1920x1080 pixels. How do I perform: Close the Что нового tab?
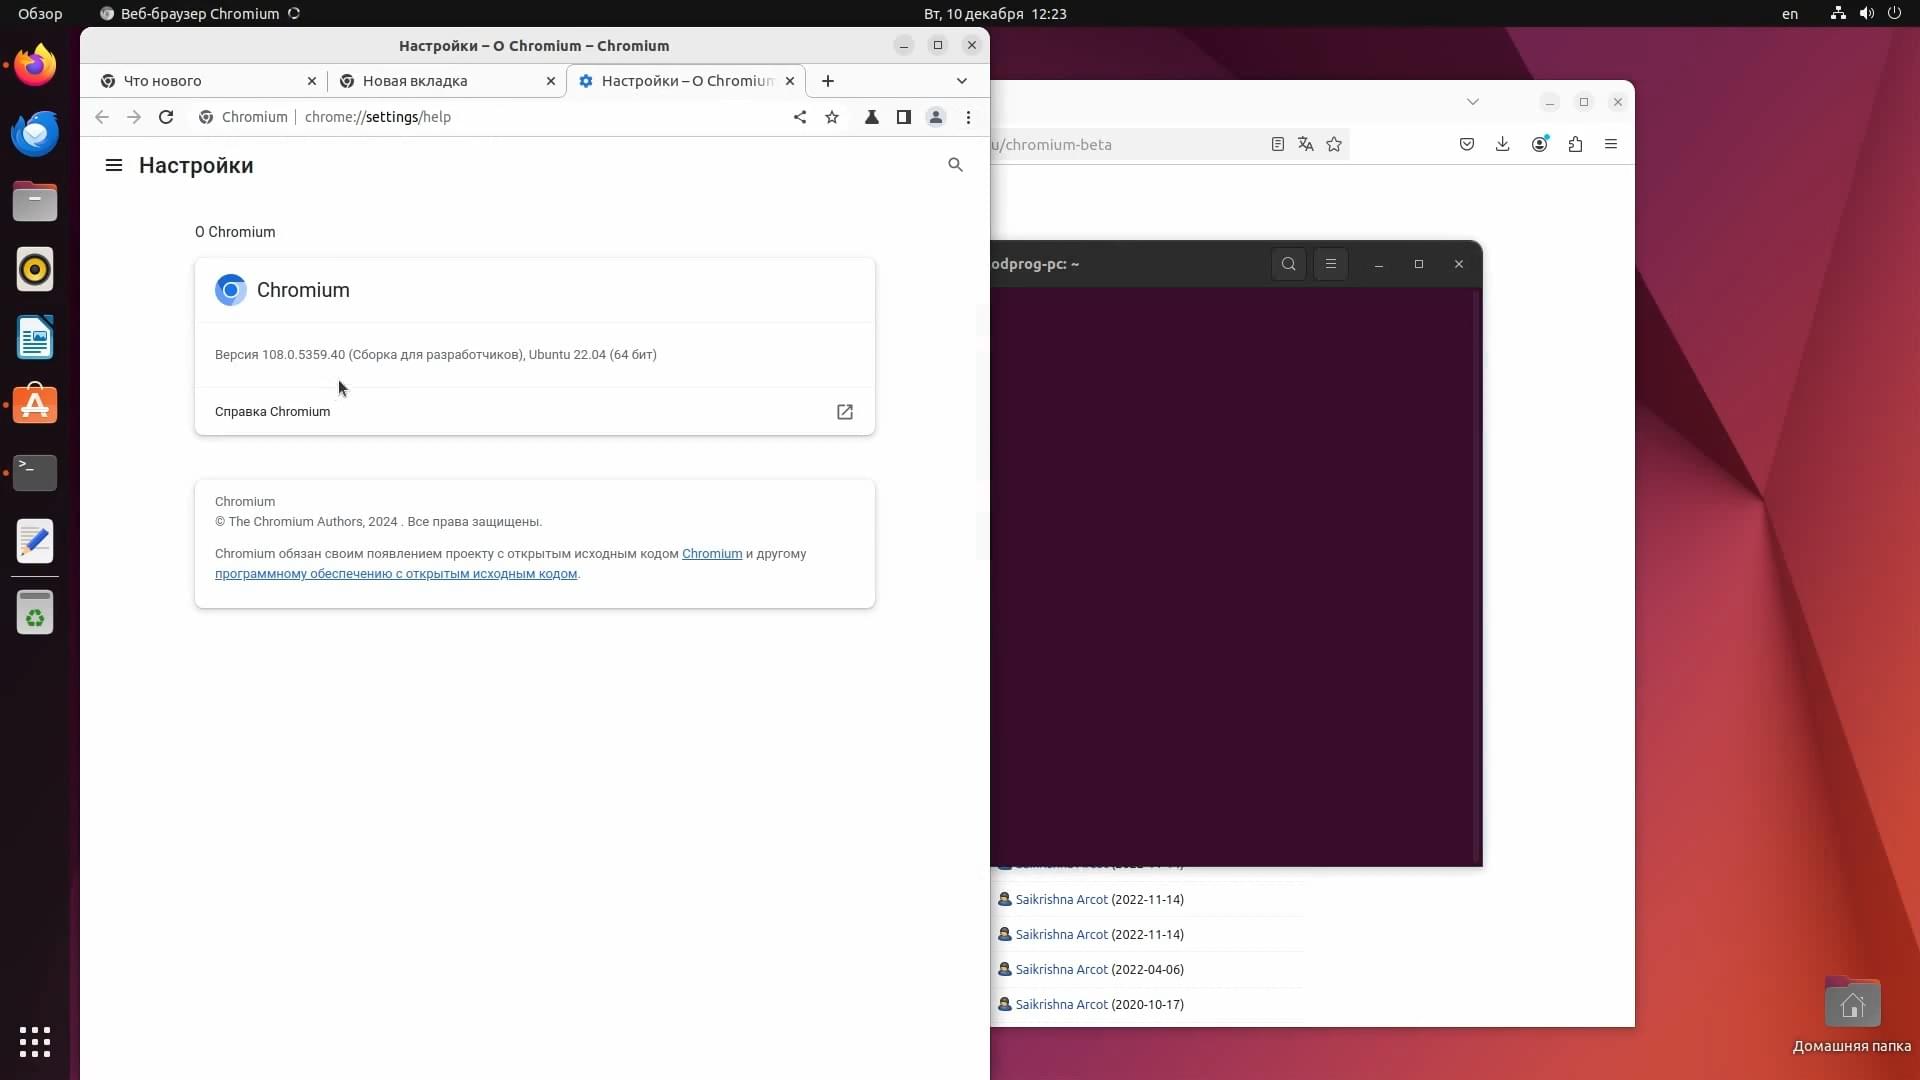312,81
